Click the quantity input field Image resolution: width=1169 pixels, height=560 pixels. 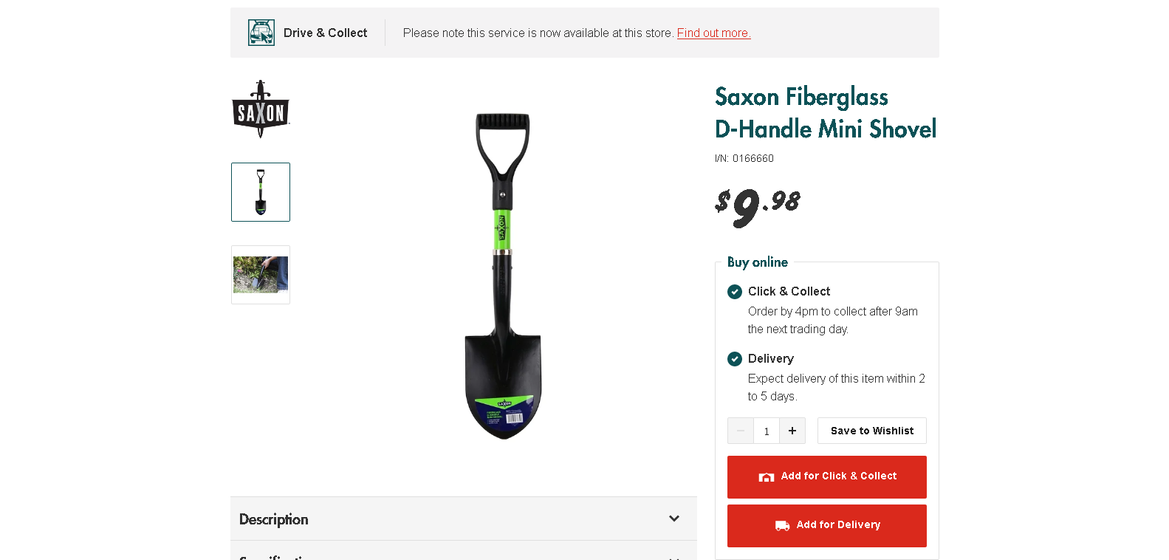click(766, 431)
